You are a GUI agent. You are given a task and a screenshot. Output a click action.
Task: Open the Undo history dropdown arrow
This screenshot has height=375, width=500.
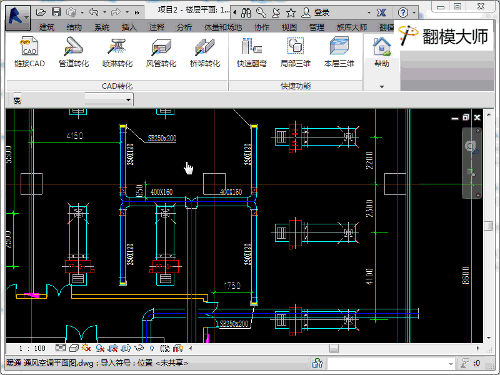(104, 13)
